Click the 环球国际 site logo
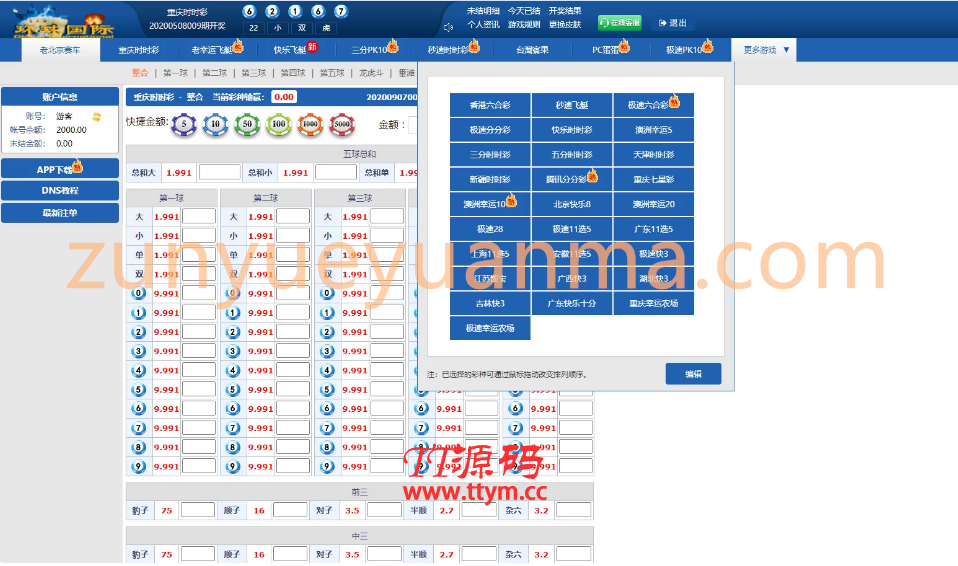 [x=64, y=21]
